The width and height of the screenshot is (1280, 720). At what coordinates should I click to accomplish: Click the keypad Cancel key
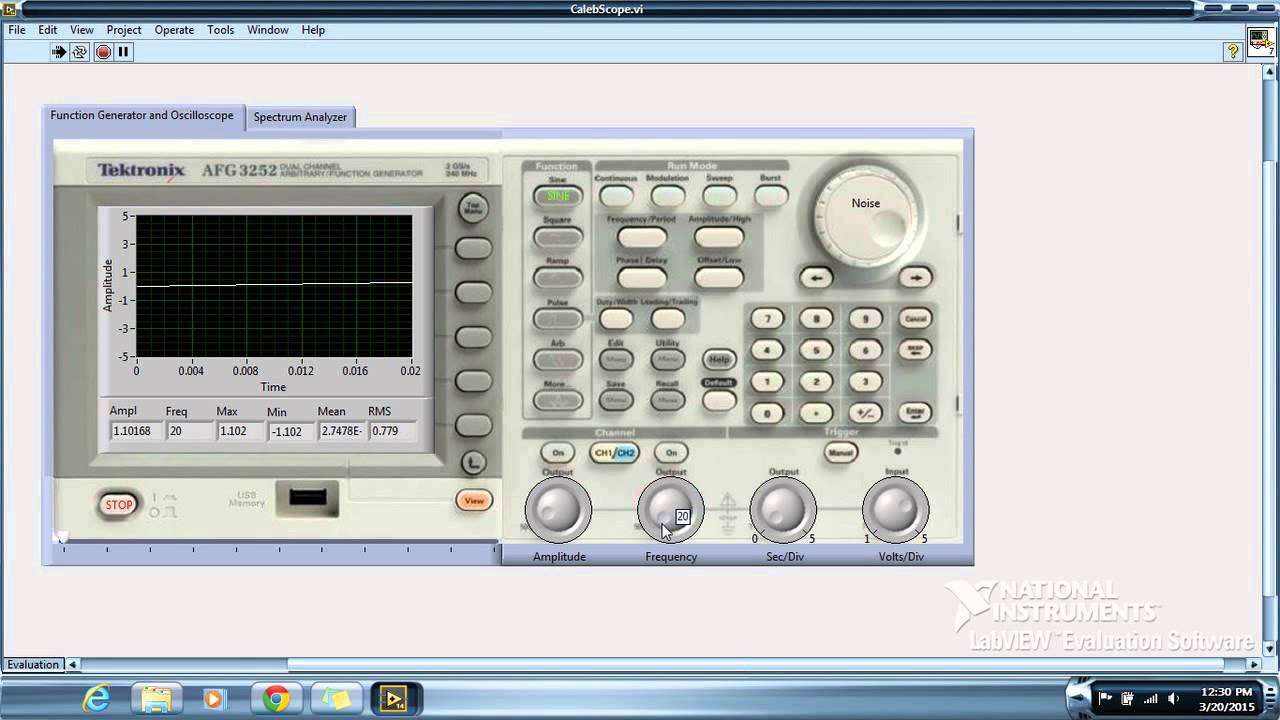coord(915,319)
